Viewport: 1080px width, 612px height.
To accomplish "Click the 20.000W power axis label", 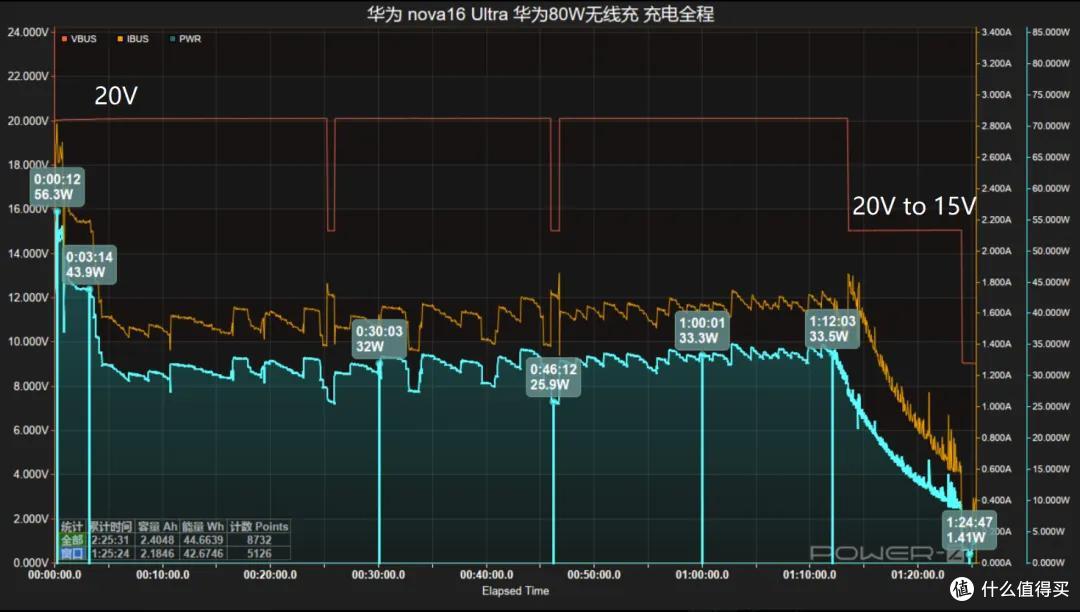I will click(x=1050, y=438).
